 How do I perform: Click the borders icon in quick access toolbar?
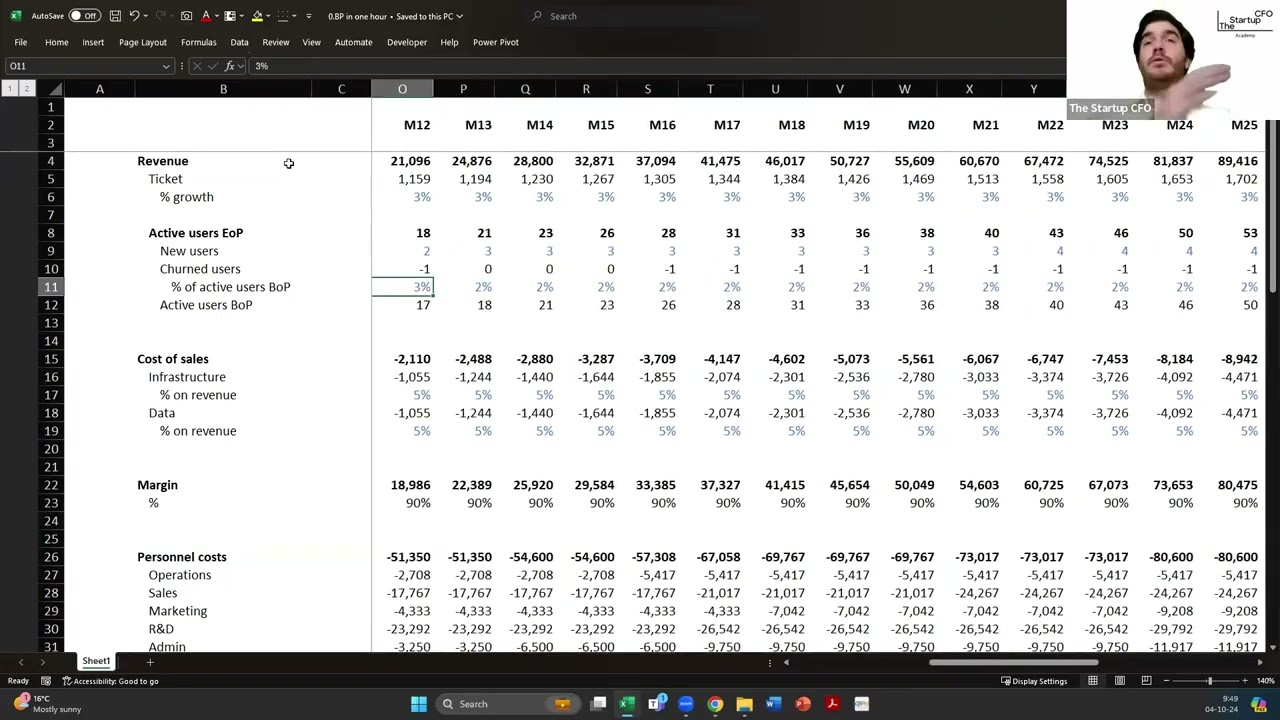(282, 16)
